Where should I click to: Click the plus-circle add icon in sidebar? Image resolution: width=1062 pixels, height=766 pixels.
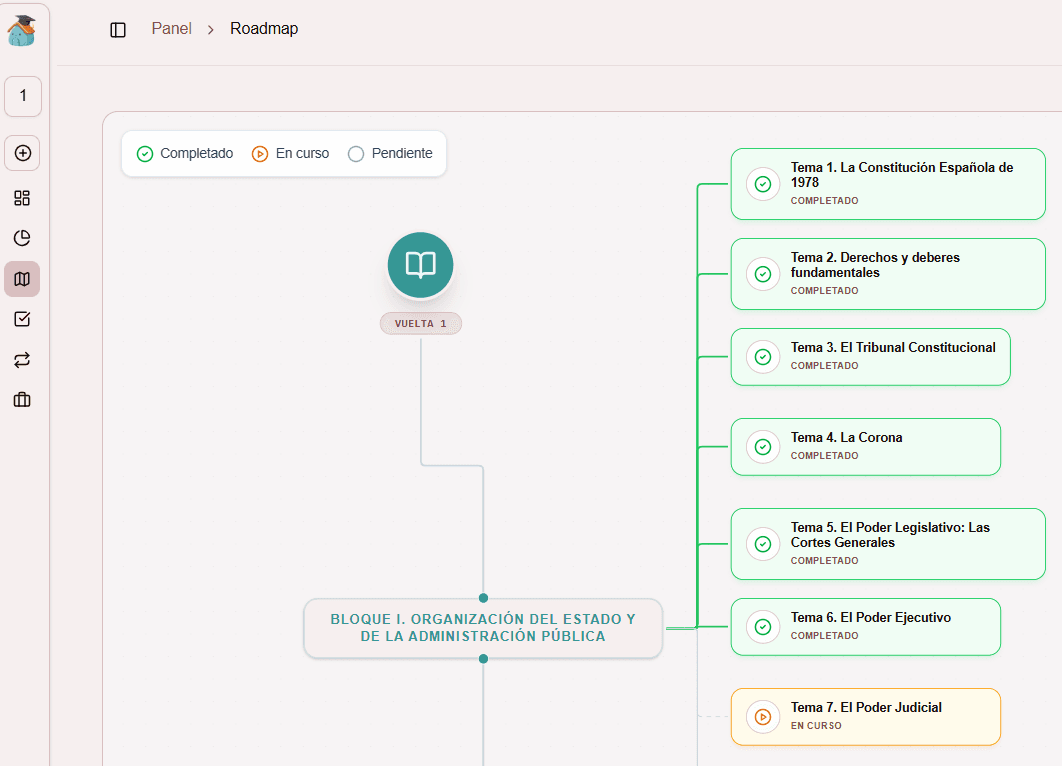pos(21,152)
